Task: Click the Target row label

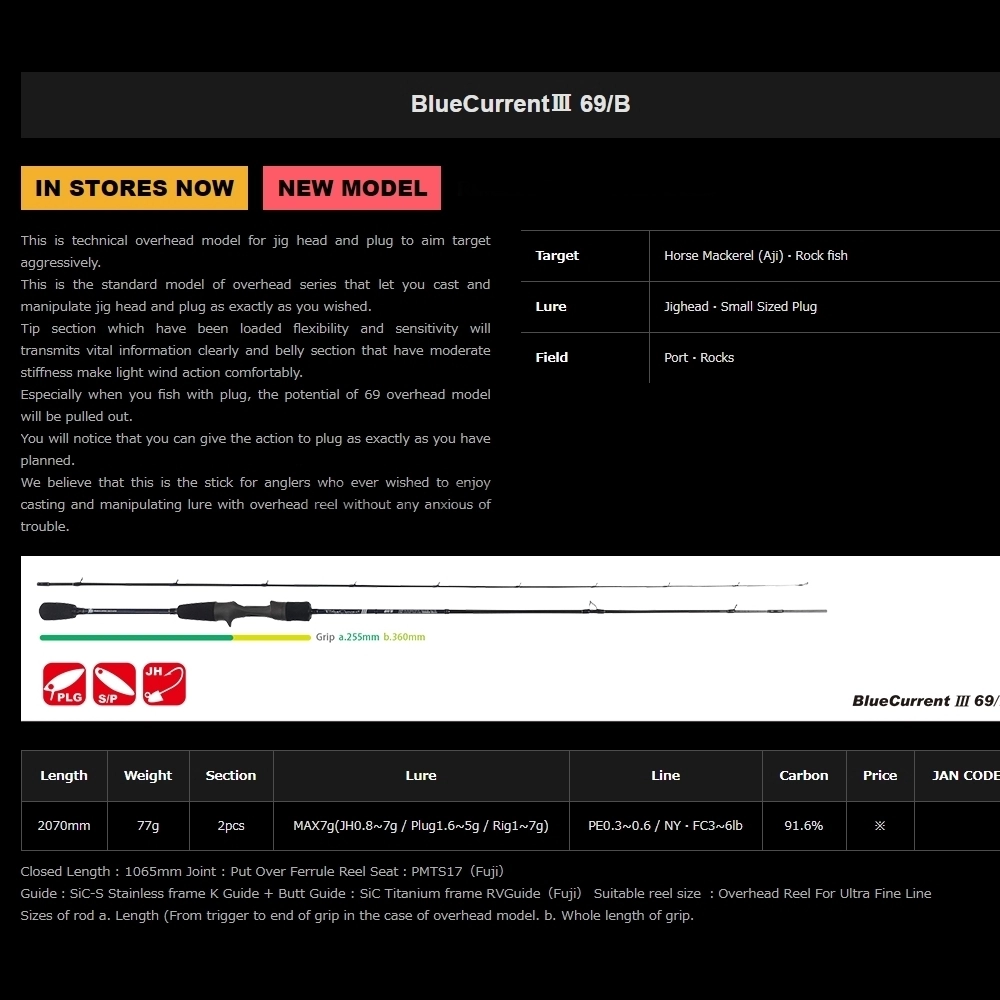Action: click(x=557, y=256)
